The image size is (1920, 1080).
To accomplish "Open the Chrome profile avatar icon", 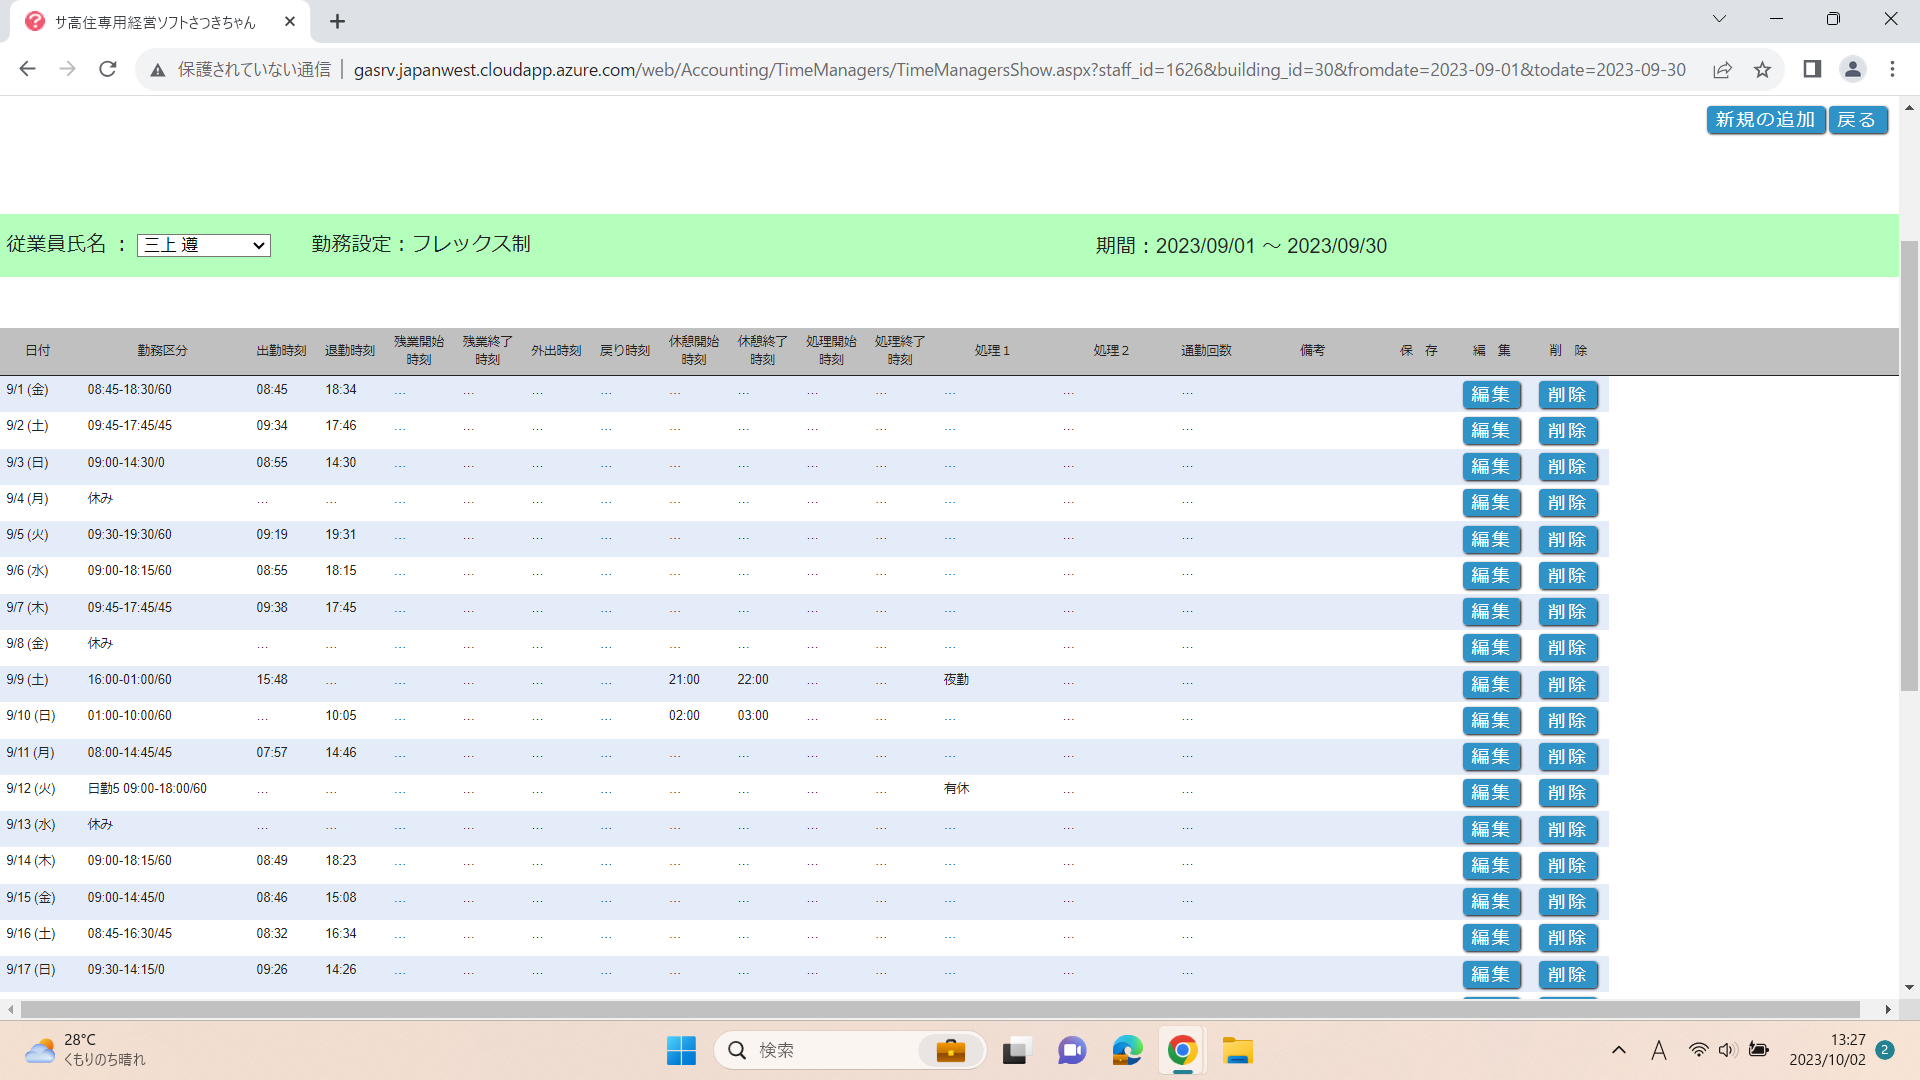I will (1852, 69).
